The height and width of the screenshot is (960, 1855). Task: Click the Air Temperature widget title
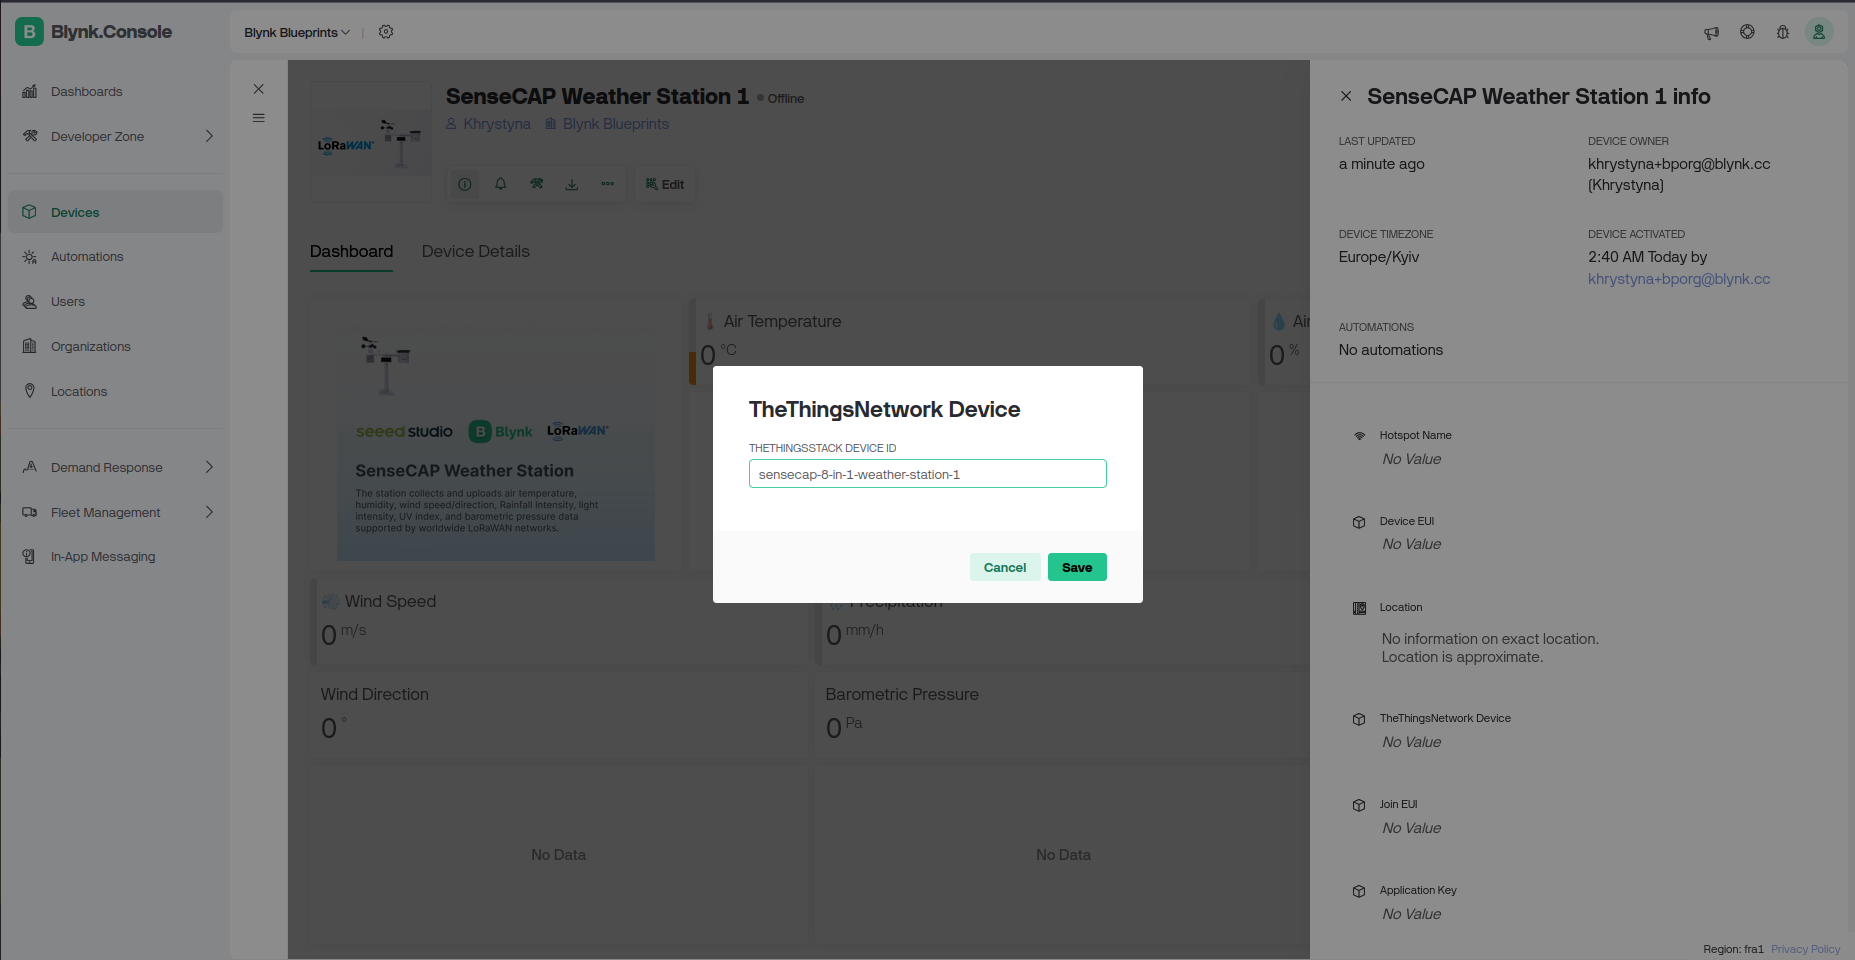click(782, 321)
